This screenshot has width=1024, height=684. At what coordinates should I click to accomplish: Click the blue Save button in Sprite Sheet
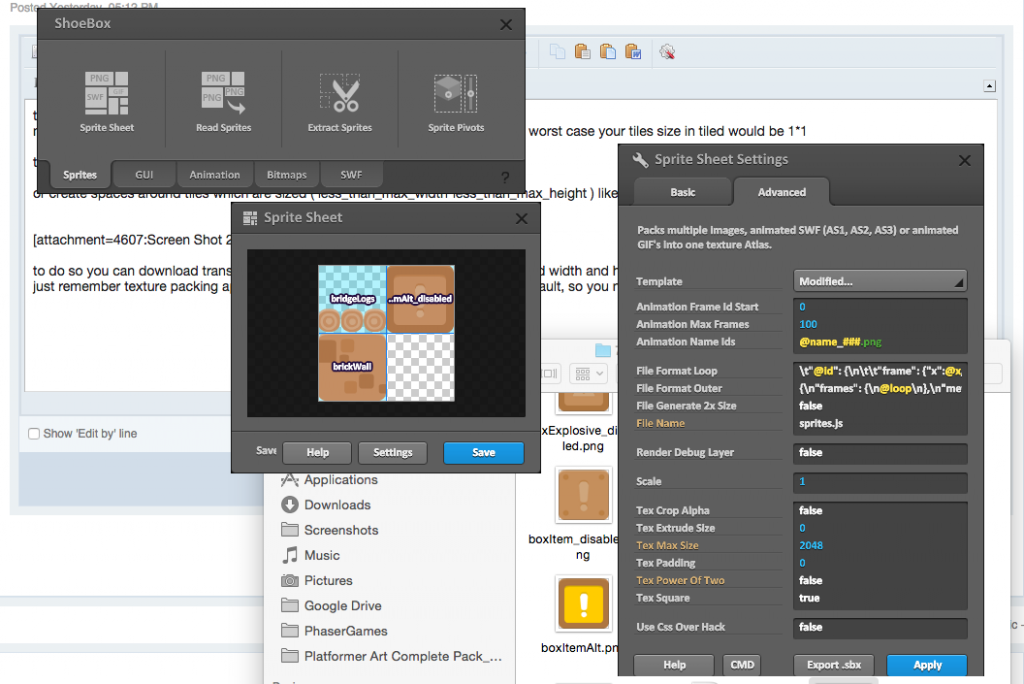click(483, 453)
